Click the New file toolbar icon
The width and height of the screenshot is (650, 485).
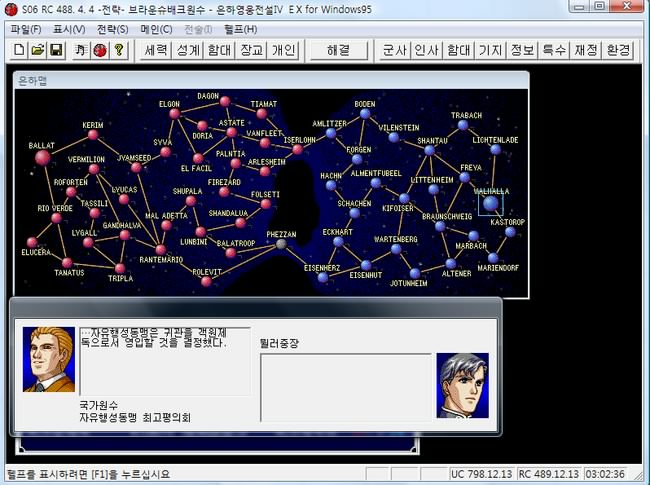[19, 51]
